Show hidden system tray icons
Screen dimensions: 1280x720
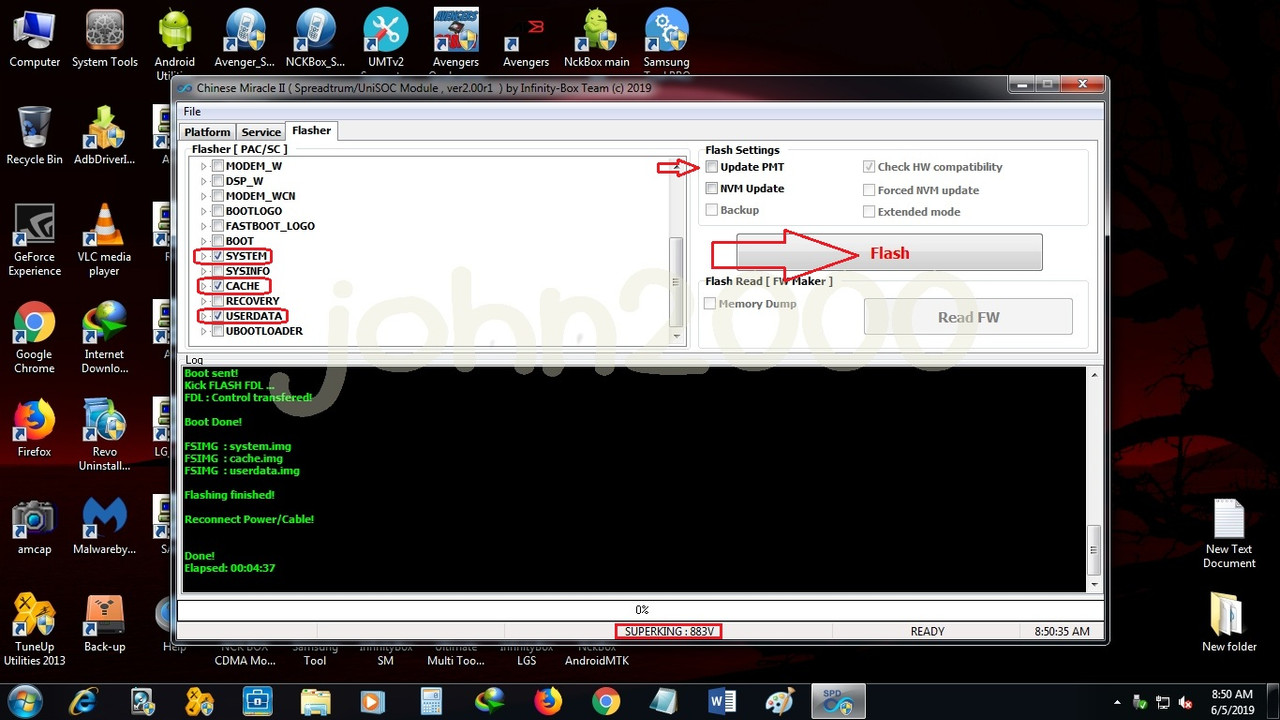pyautogui.click(x=1117, y=703)
